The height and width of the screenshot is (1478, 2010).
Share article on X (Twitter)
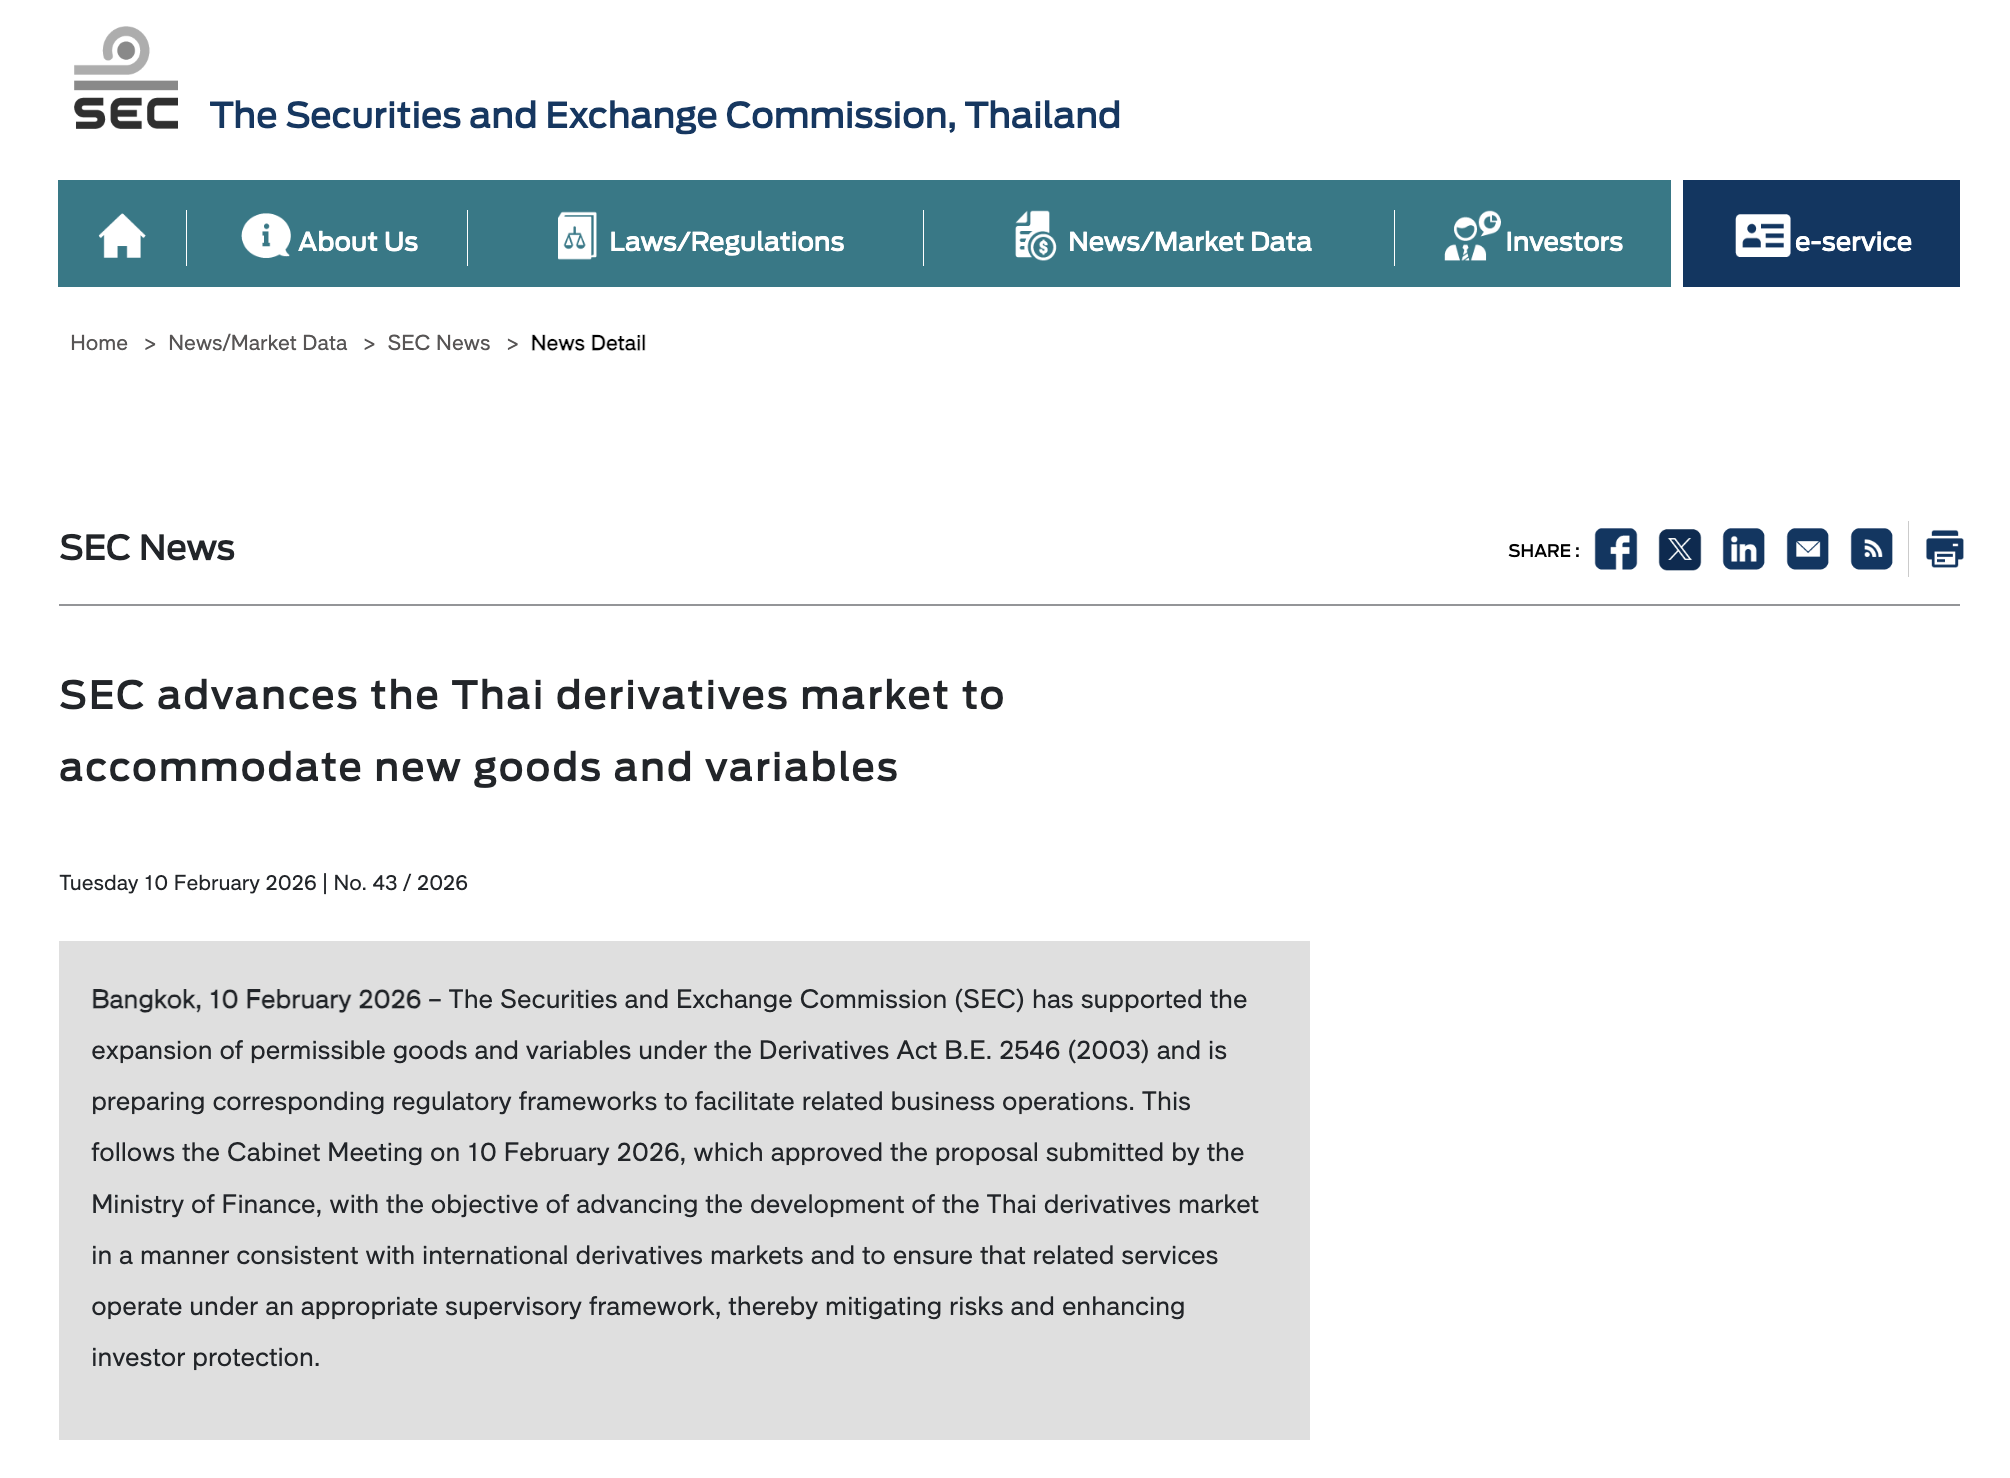1679,549
